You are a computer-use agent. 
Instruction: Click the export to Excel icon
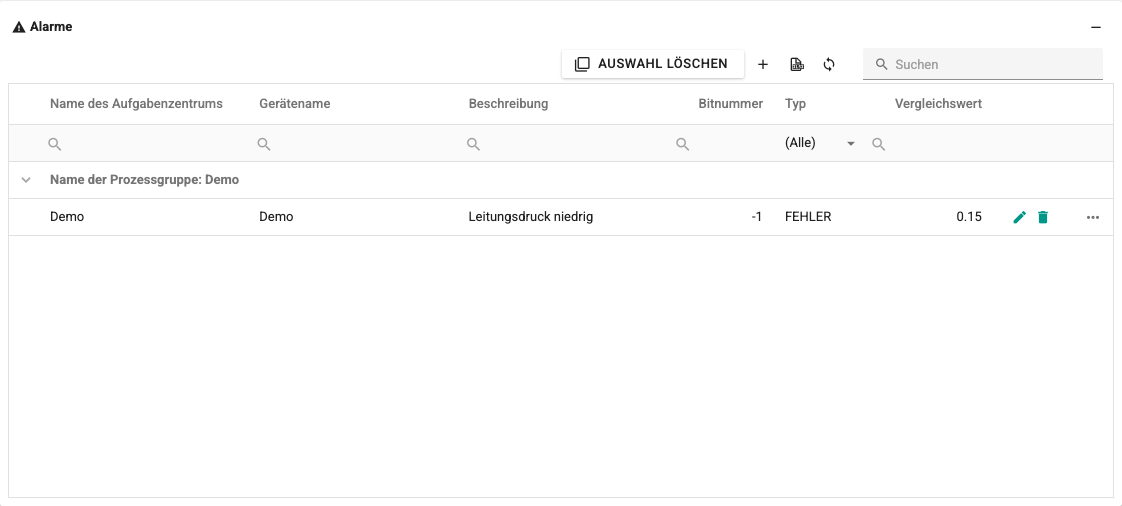pyautogui.click(x=796, y=64)
